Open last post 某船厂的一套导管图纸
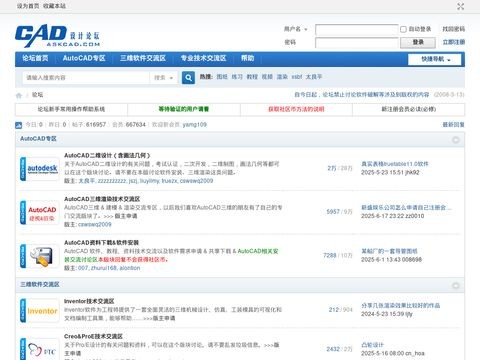This screenshot has height=360, width=480. click(x=389, y=251)
